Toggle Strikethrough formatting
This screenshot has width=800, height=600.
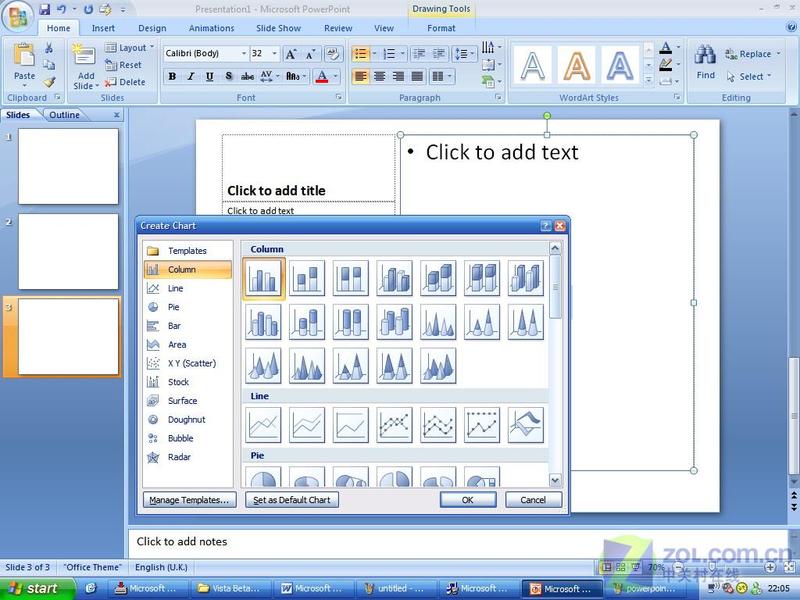point(247,77)
